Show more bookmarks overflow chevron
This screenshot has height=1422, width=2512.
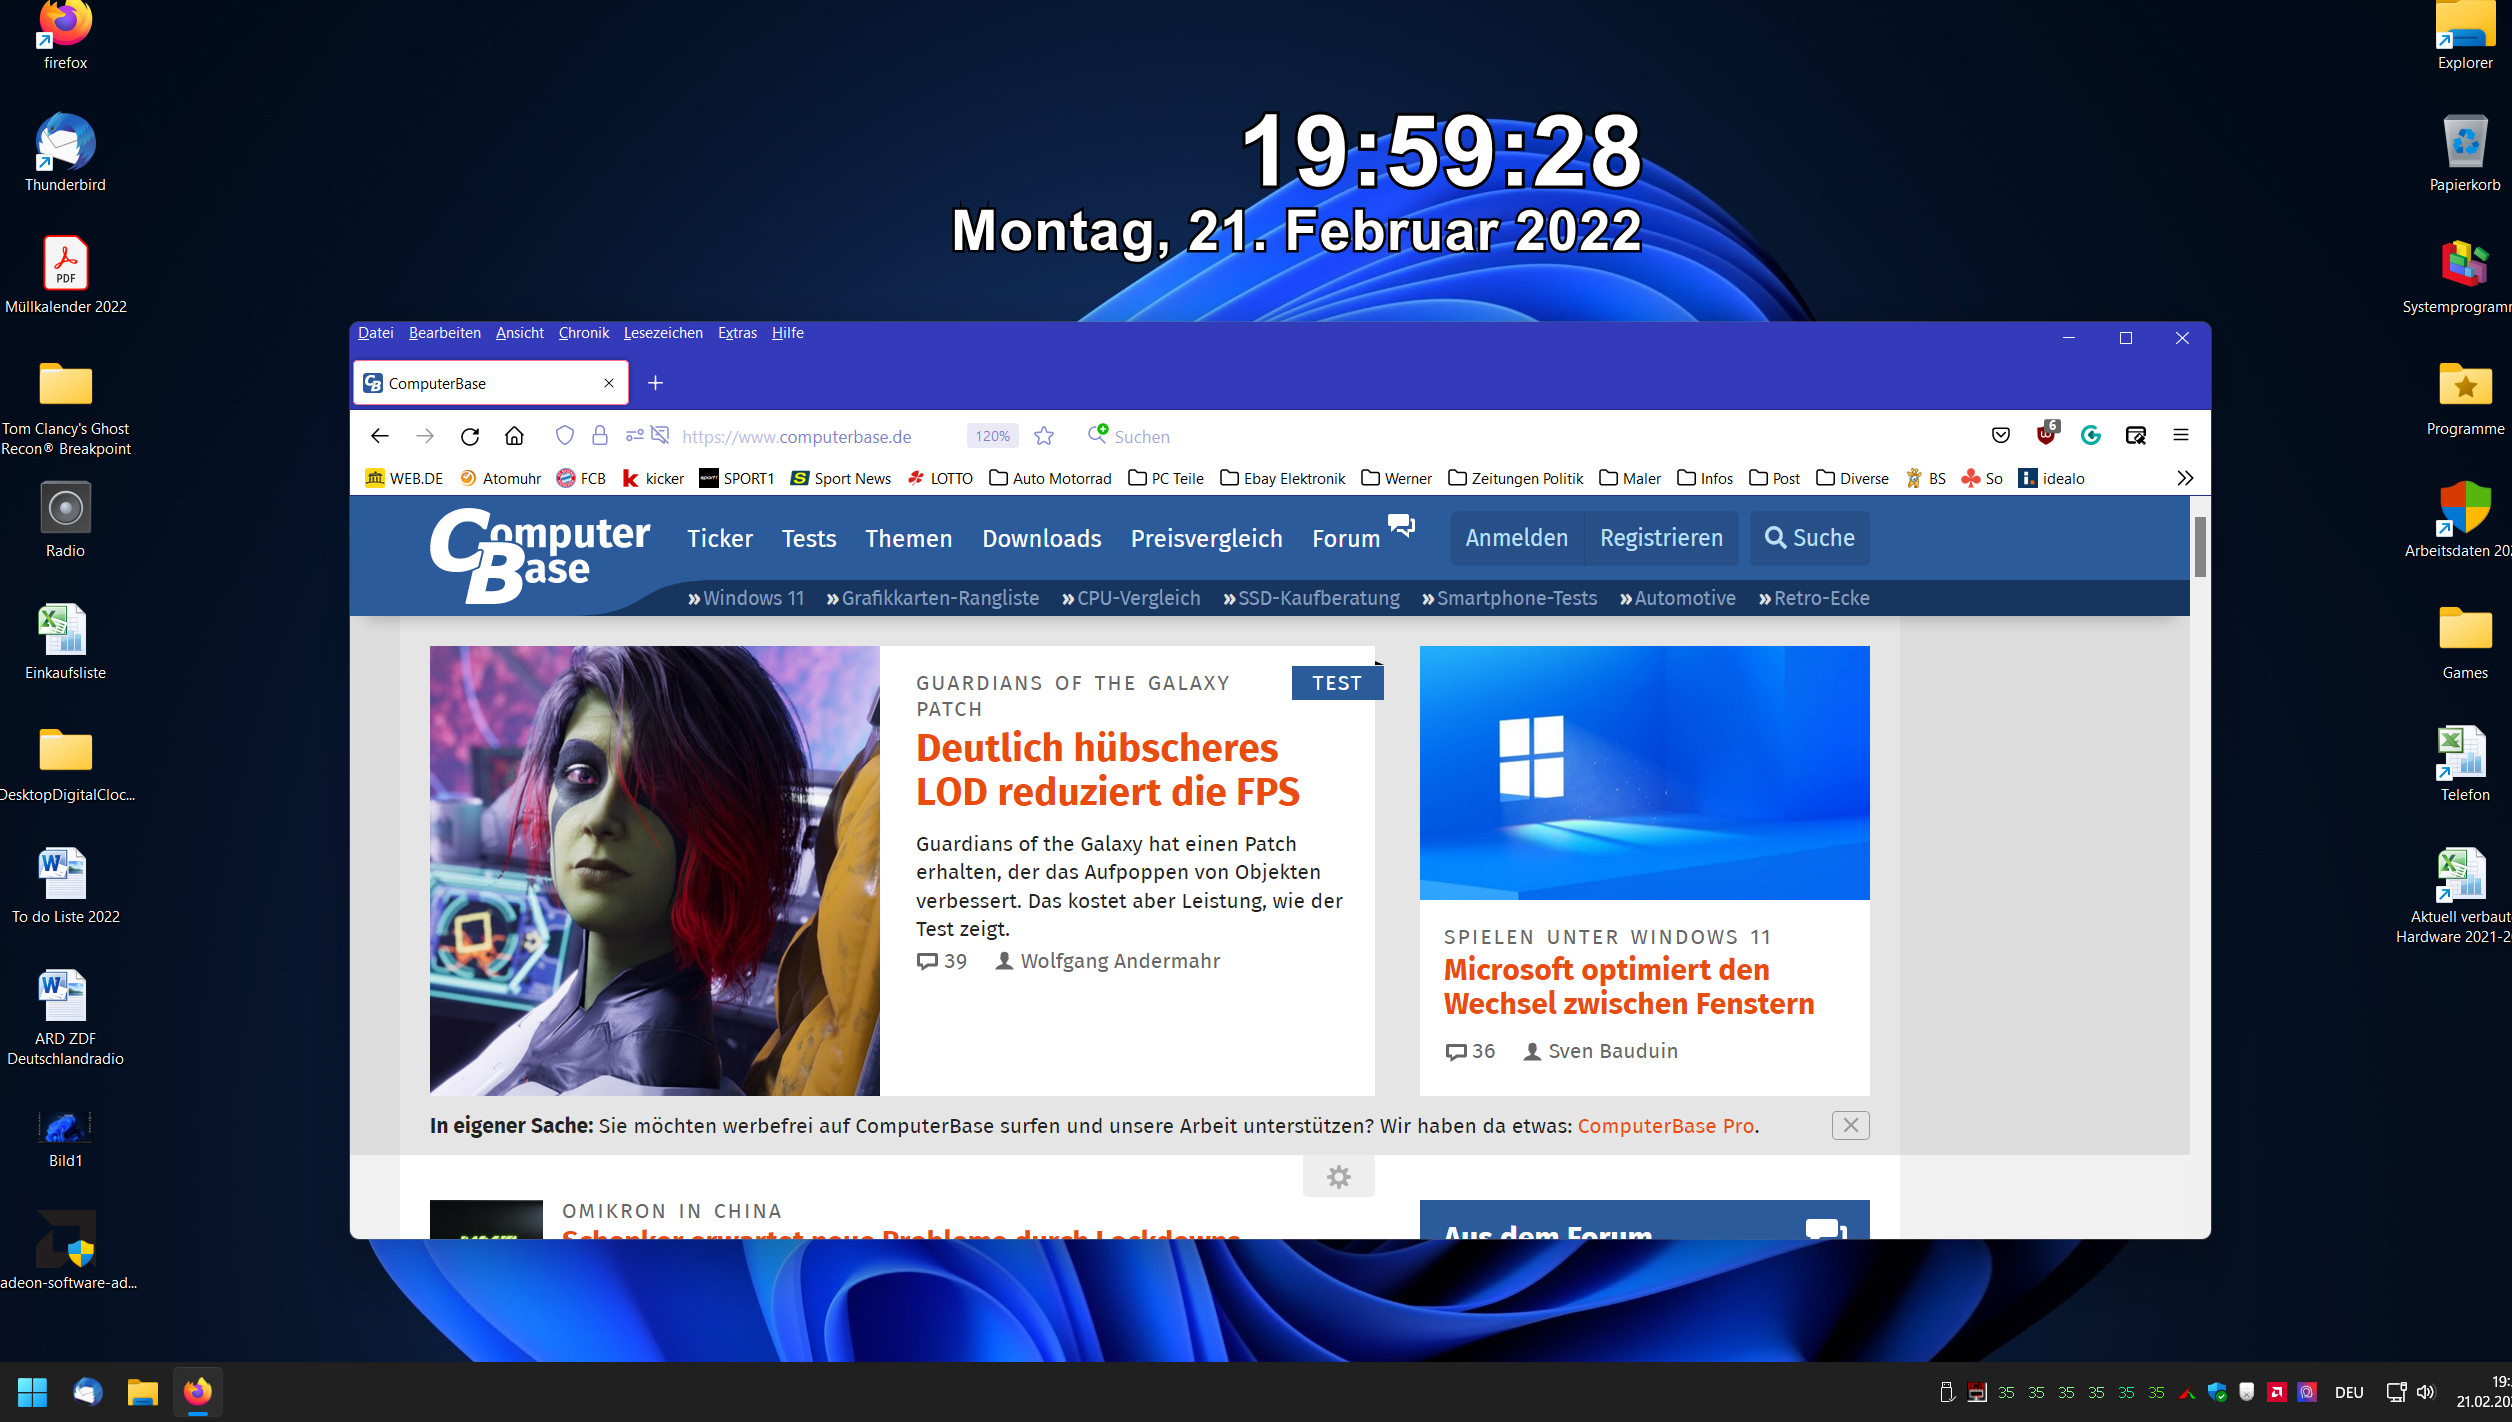click(x=2185, y=478)
